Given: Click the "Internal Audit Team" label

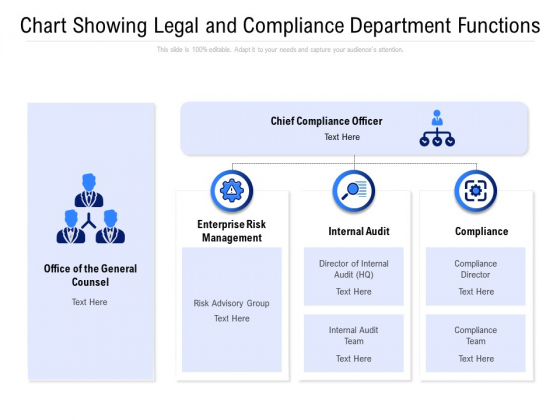Looking at the screenshot, I should pos(354,336).
